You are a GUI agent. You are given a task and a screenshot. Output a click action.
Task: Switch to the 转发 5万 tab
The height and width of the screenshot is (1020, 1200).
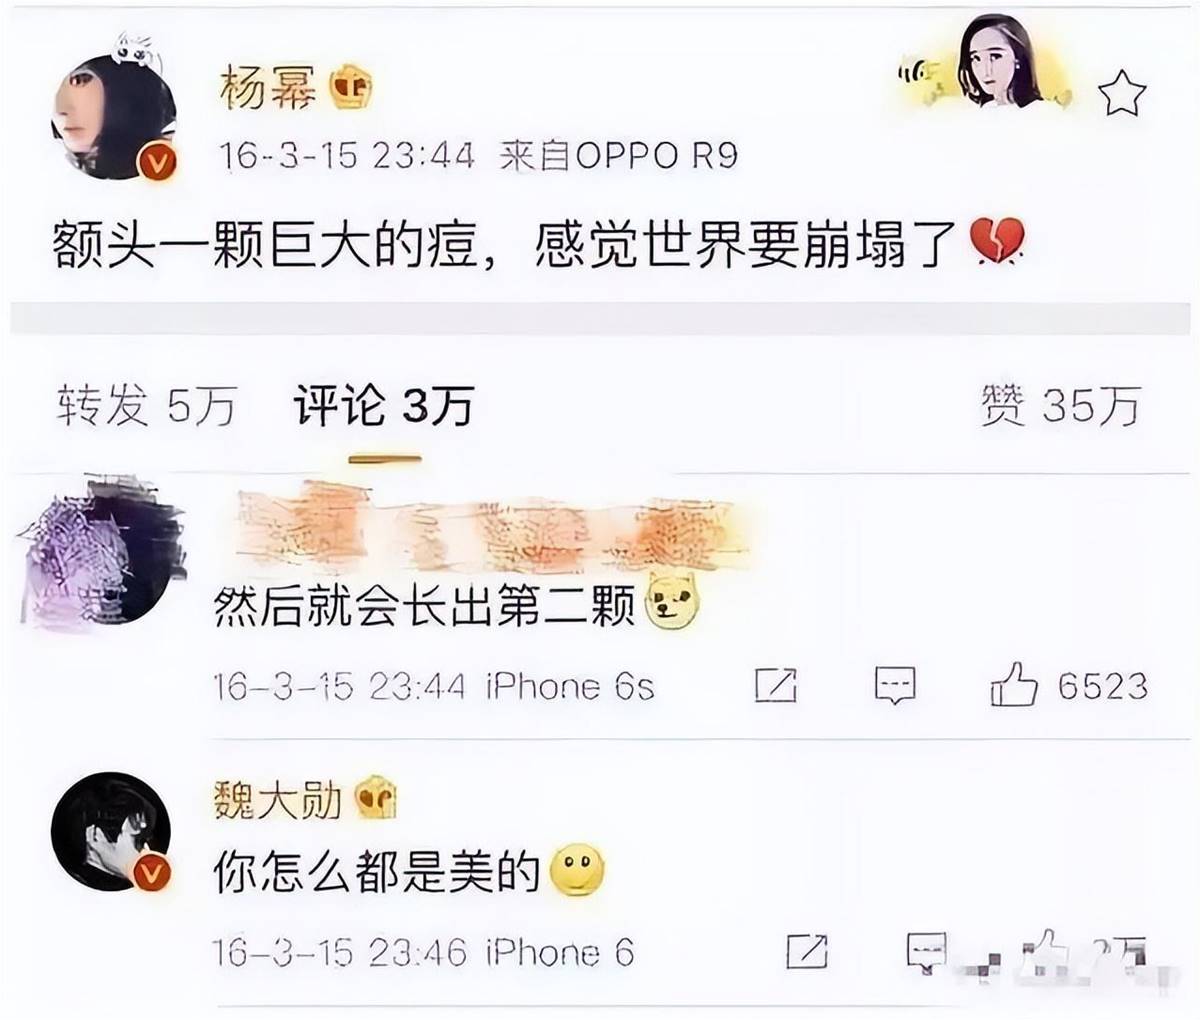[x=146, y=406]
